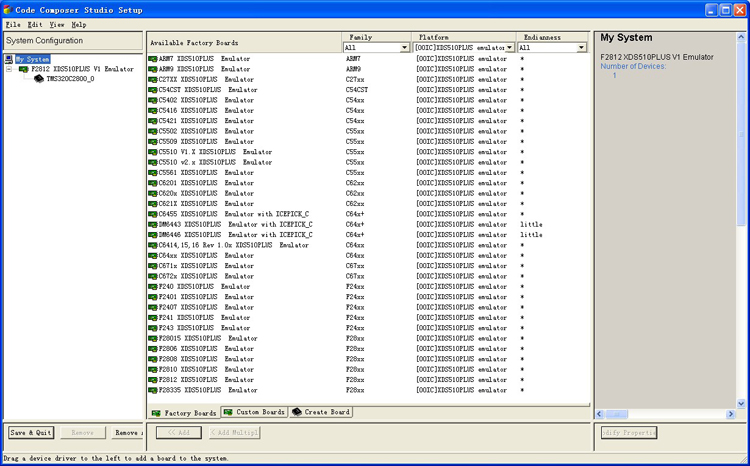750x466 pixels.
Task: Click the C5510 v2.x board icon
Action: (153, 163)
